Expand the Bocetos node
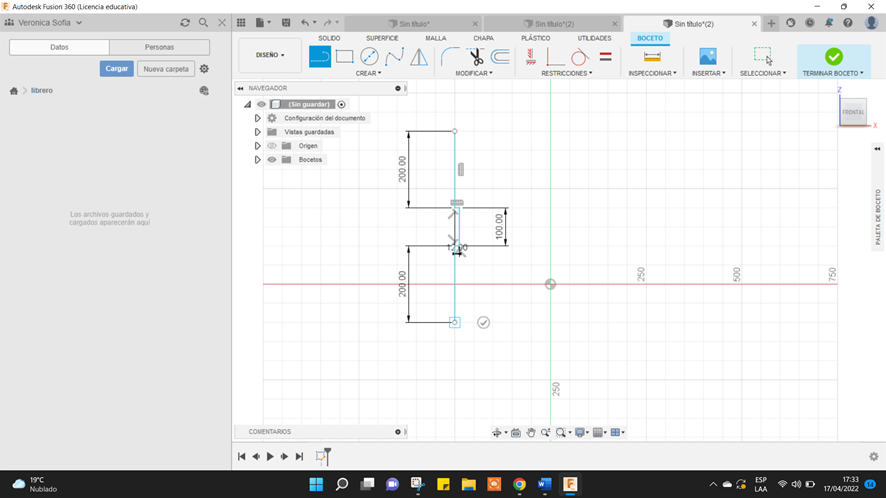The width and height of the screenshot is (886, 498). click(257, 159)
